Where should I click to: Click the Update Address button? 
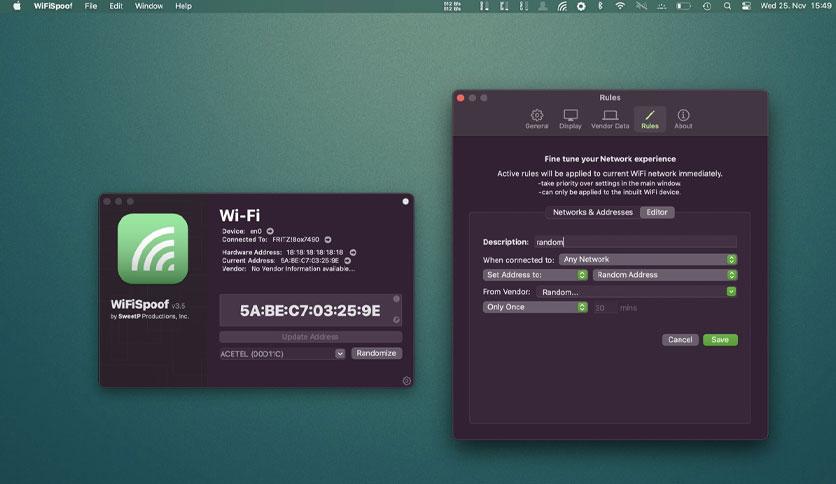310,337
